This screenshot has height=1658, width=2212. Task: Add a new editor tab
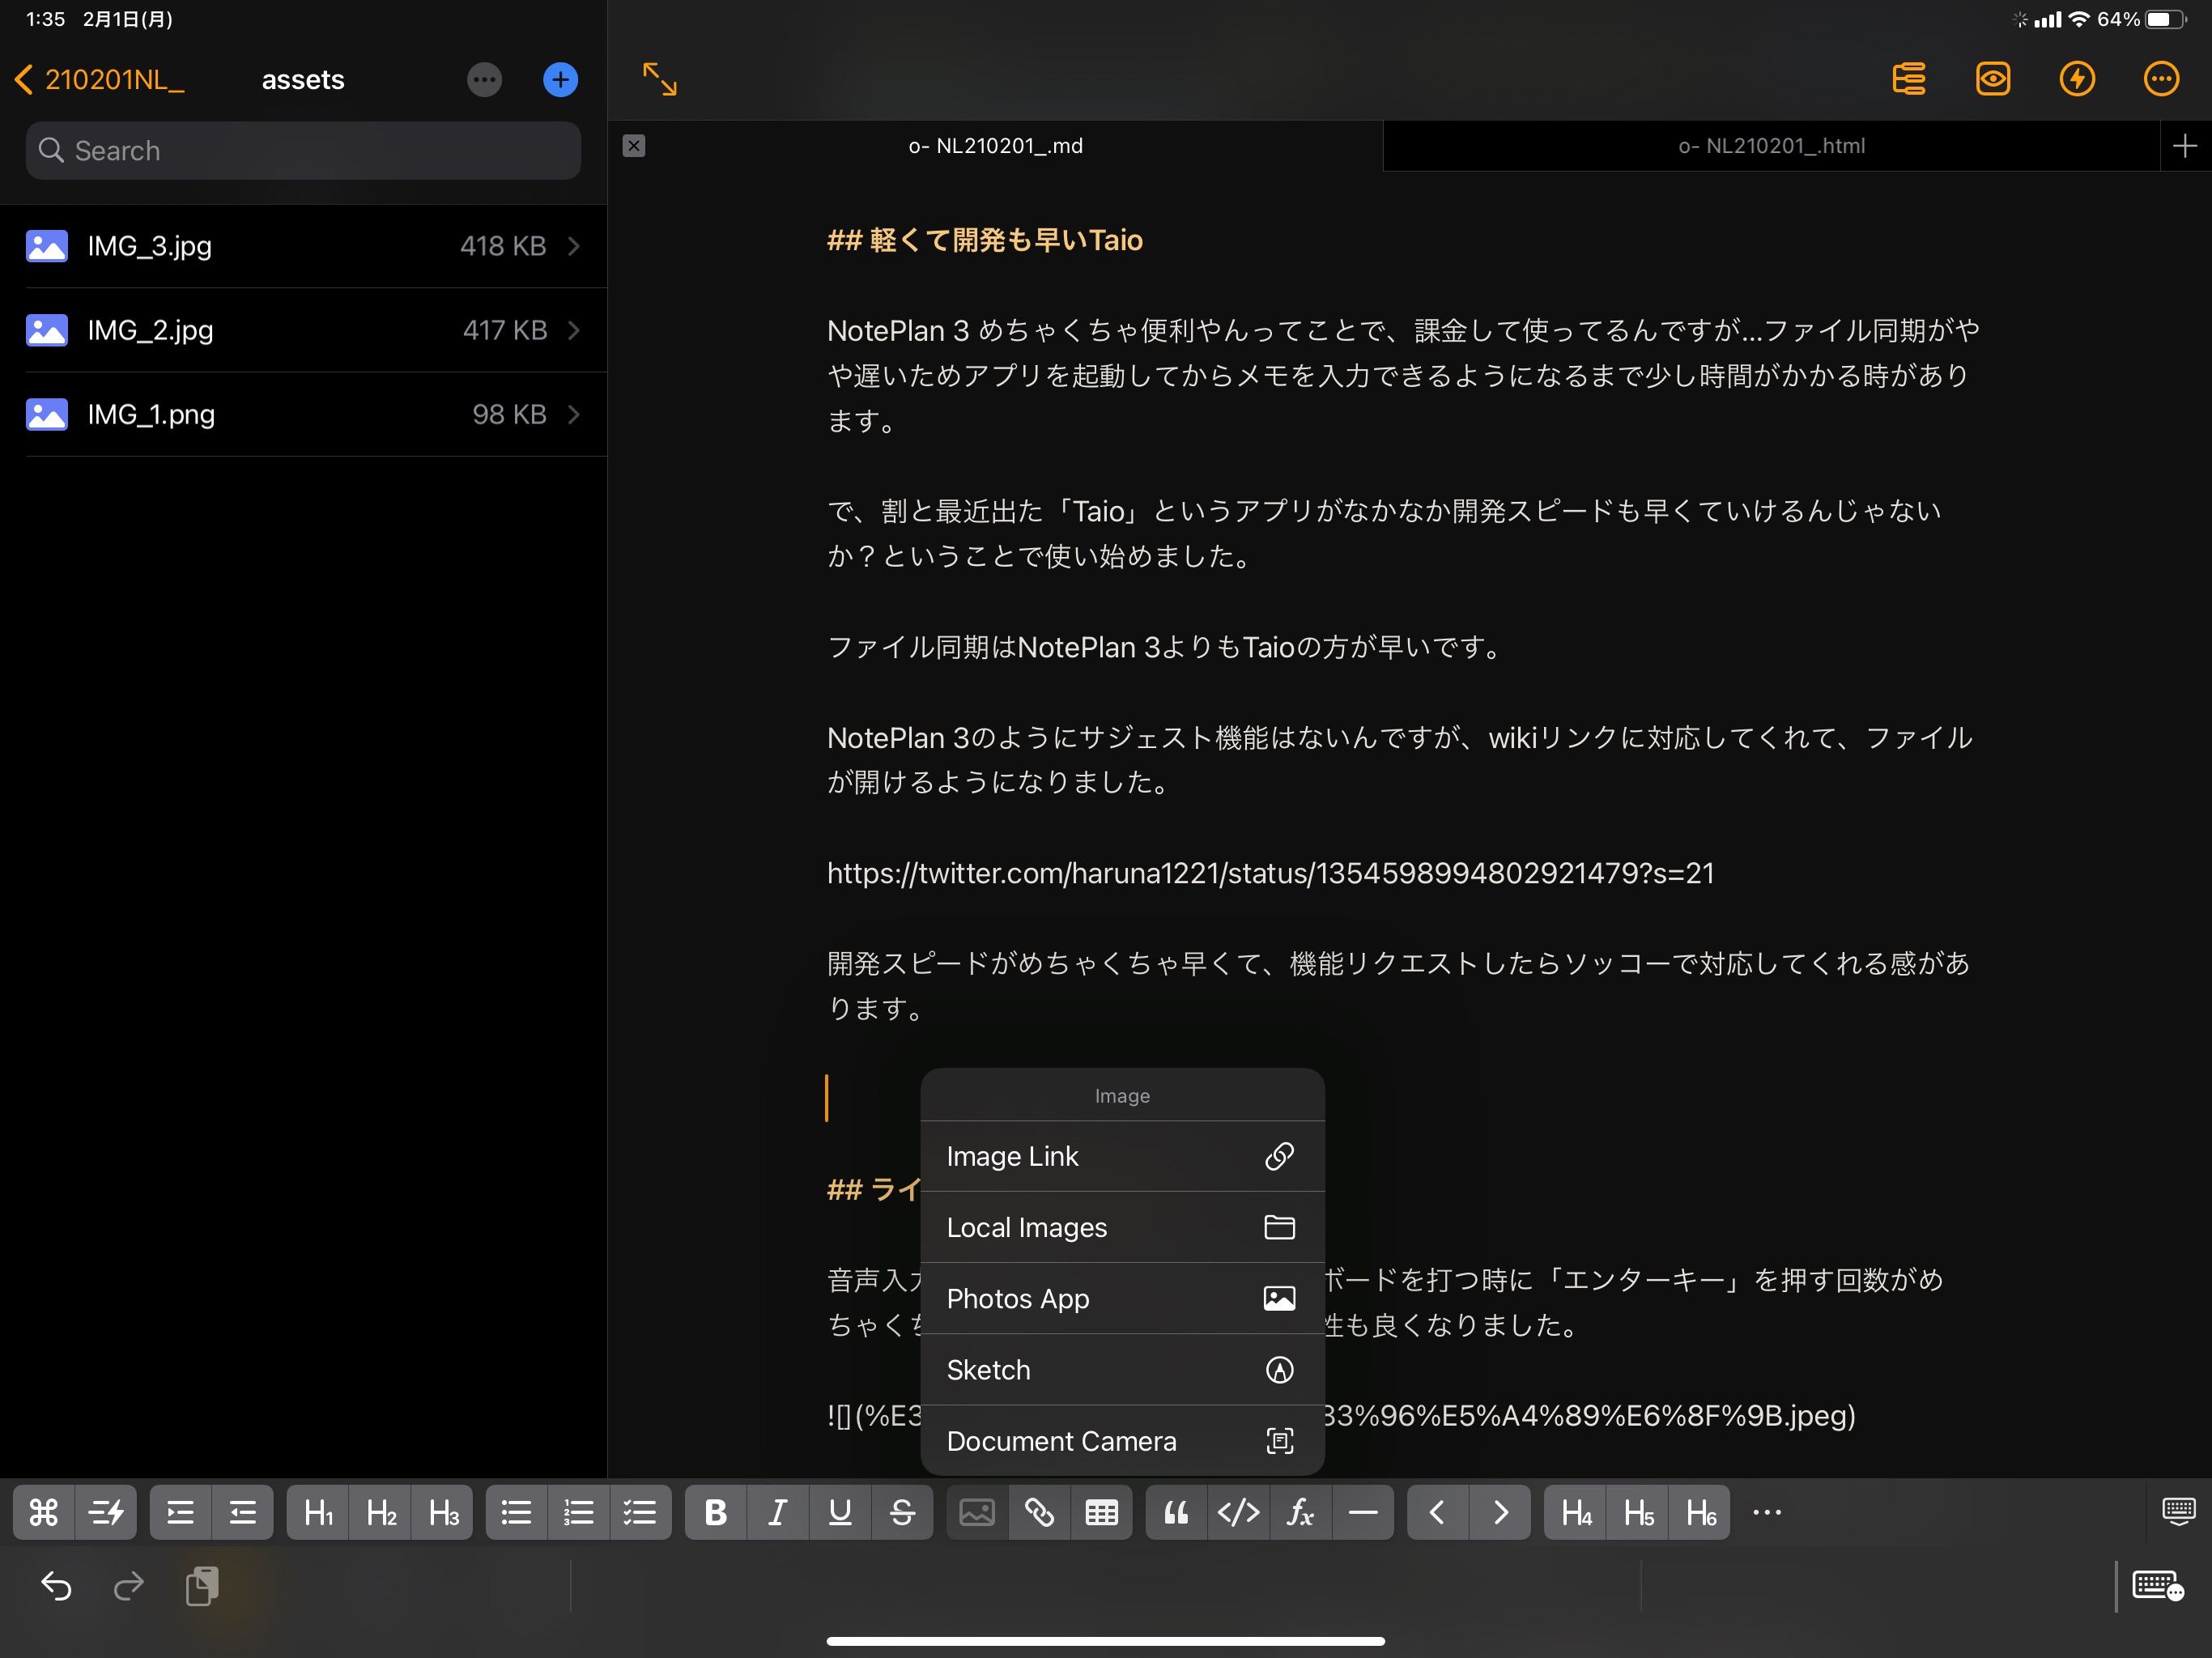pos(2185,146)
